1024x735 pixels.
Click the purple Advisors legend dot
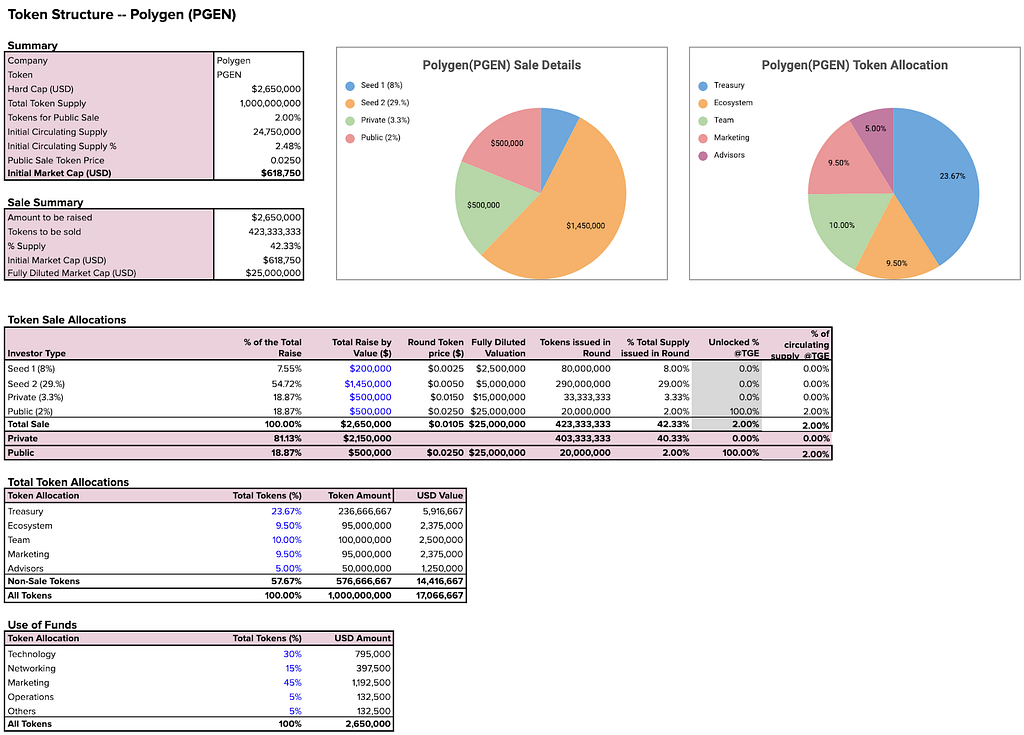[x=703, y=155]
